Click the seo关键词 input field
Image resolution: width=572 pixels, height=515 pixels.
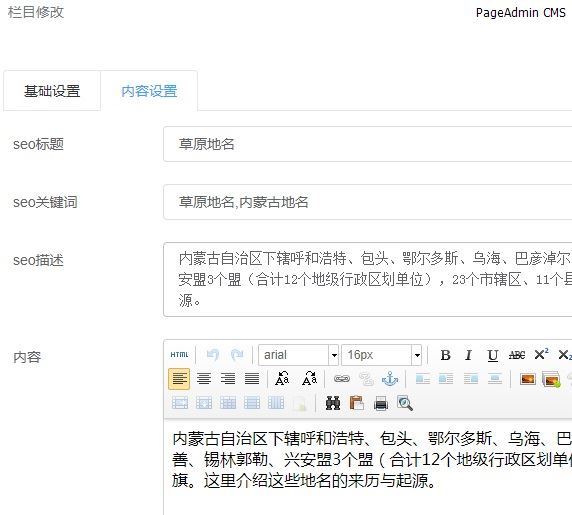pyautogui.click(x=368, y=202)
